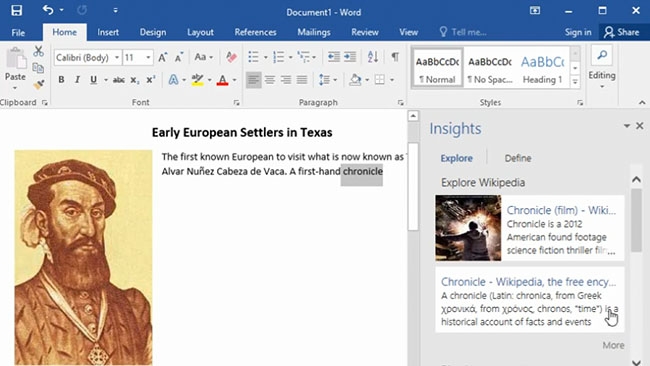The image size is (650, 366).
Task: Apply the No Spacing style
Action: pyautogui.click(x=490, y=68)
